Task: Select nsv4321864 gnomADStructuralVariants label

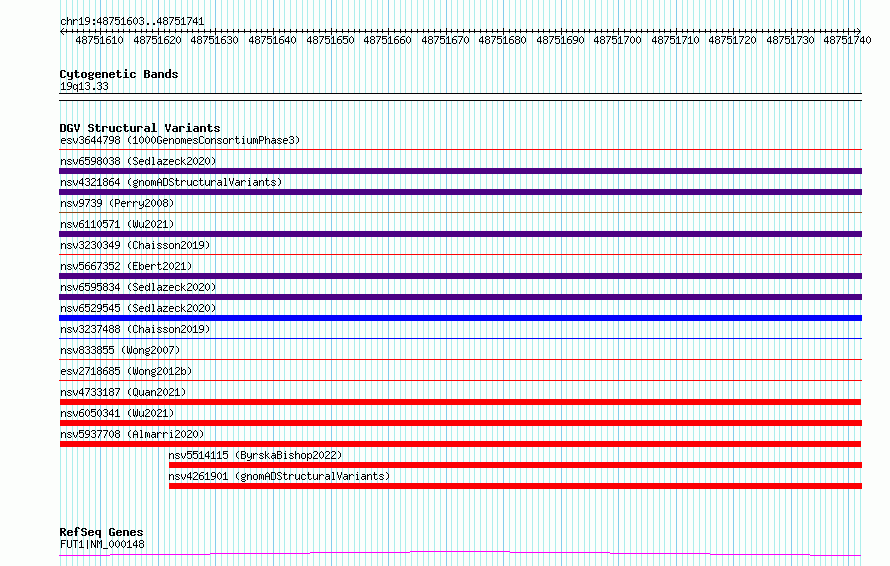Action: click(x=171, y=182)
